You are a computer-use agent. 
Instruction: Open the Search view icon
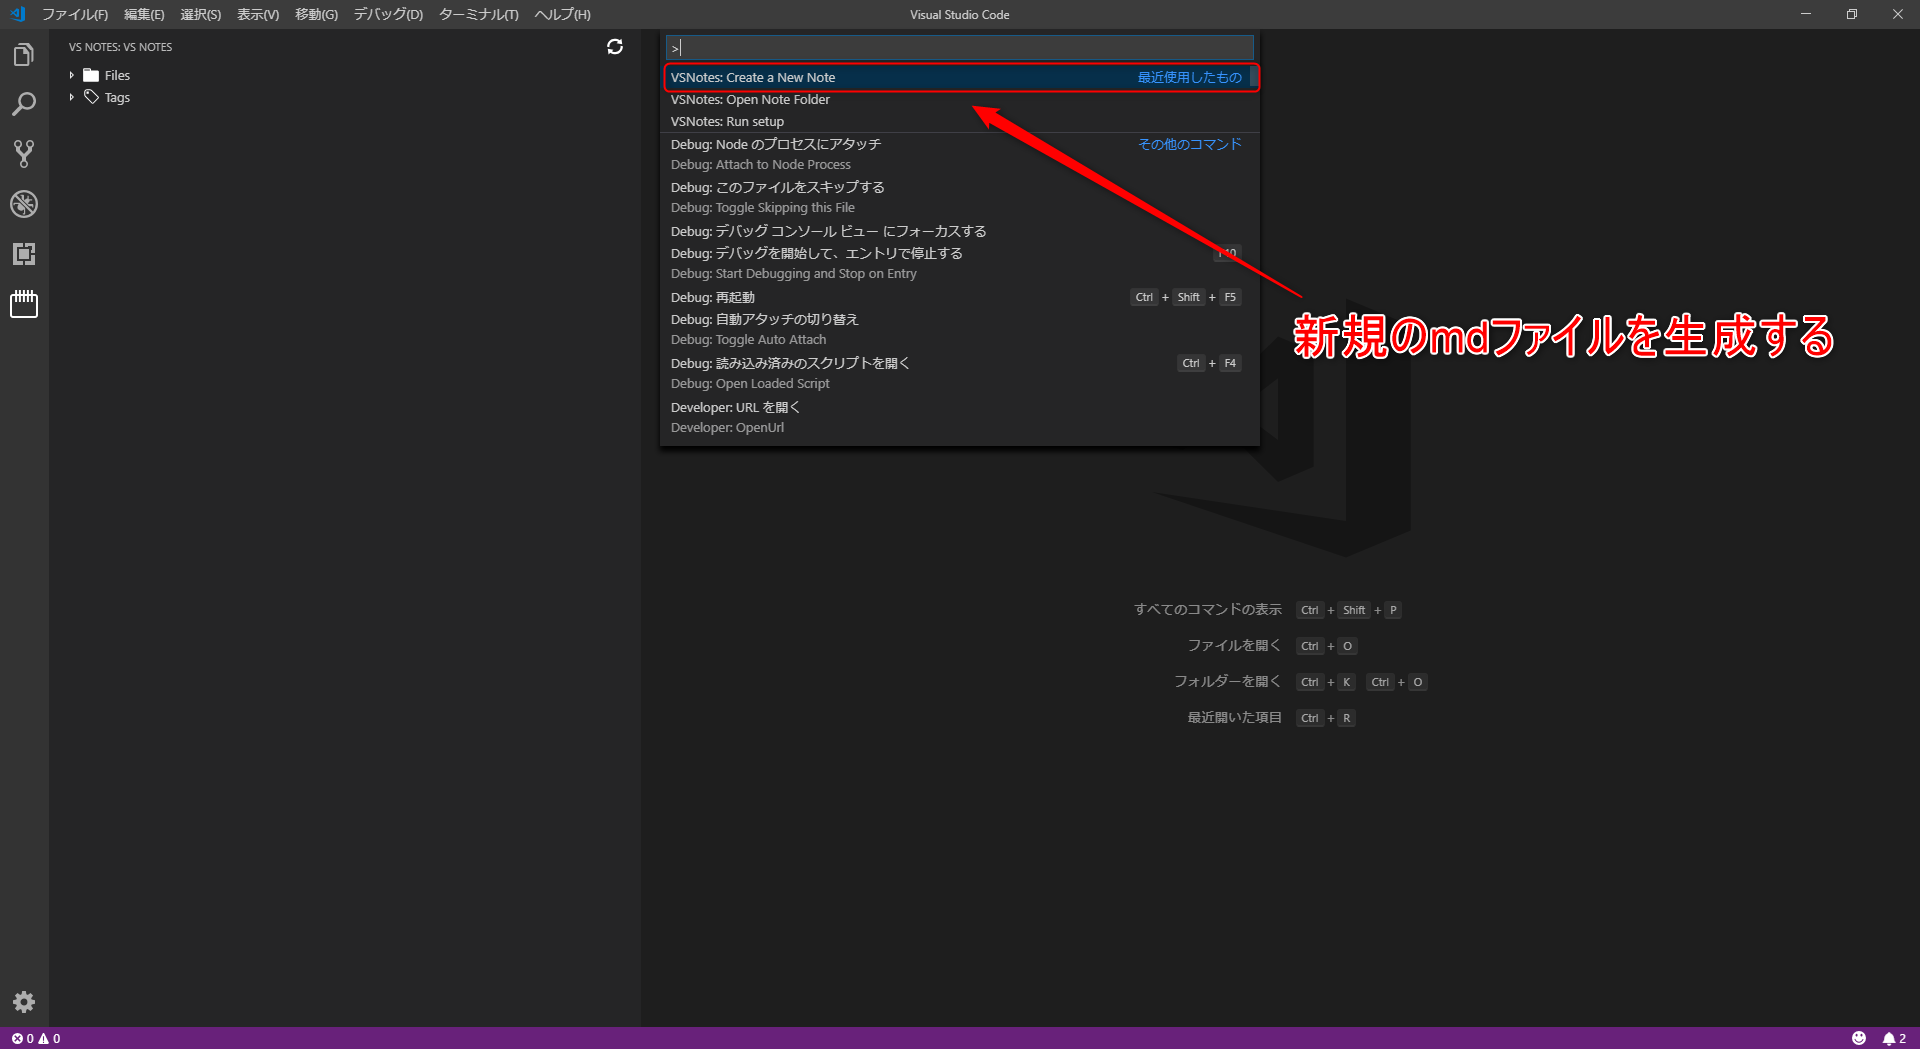[24, 104]
